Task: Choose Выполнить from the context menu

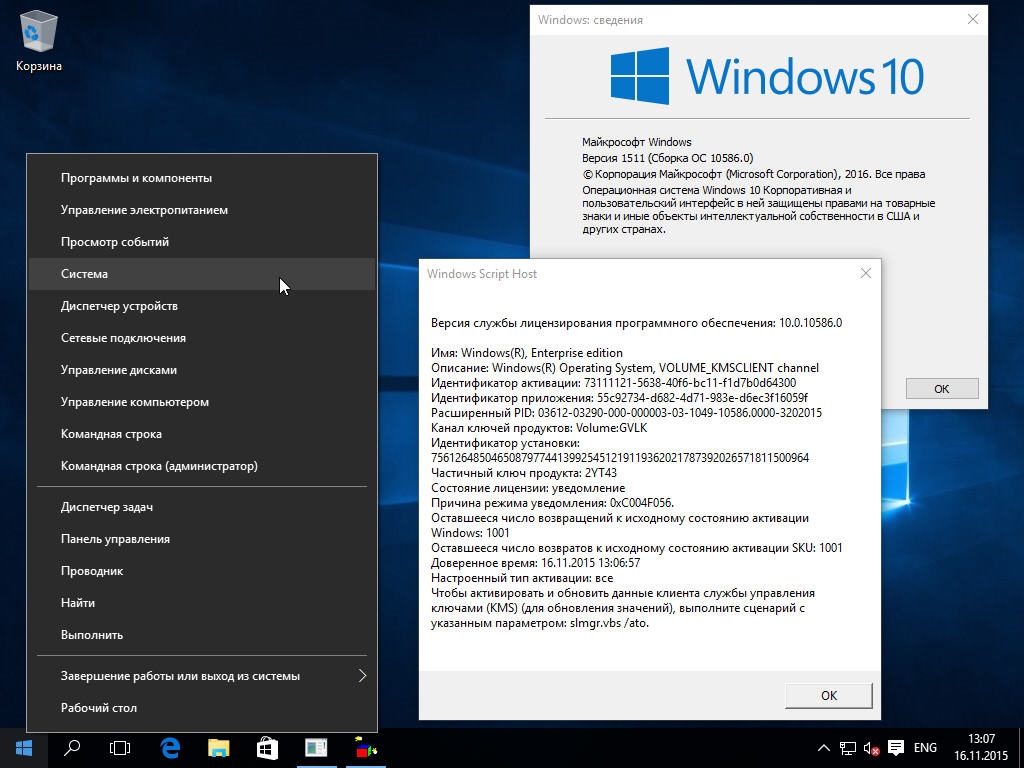Action: click(x=202, y=635)
